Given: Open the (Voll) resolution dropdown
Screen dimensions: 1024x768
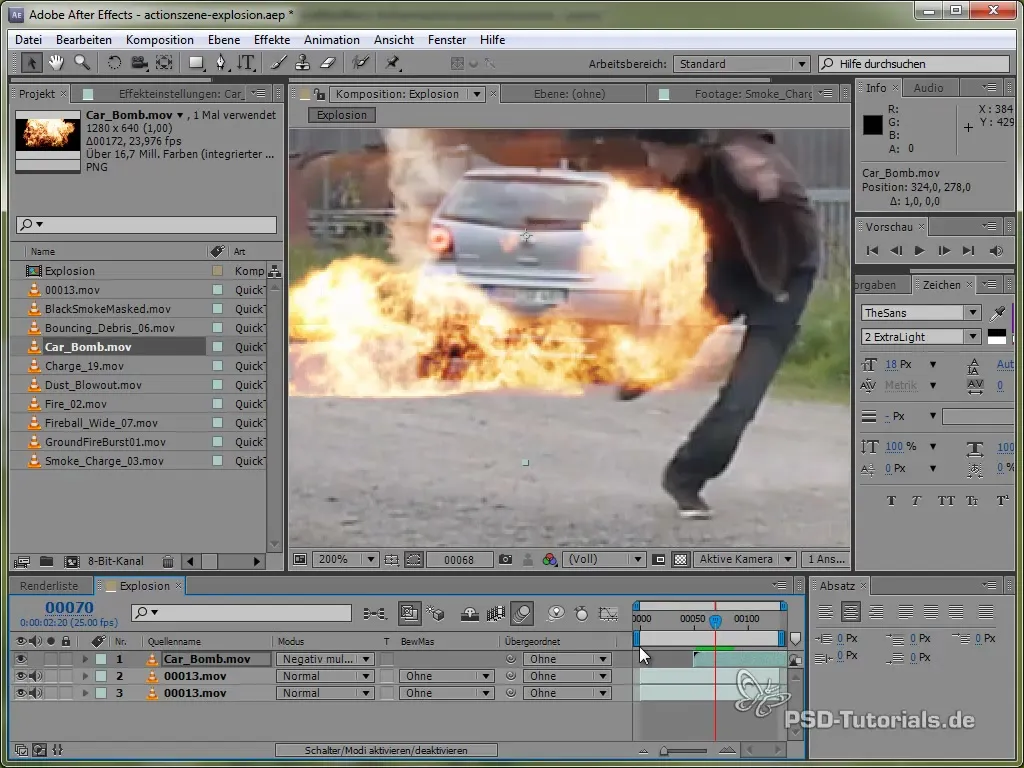Looking at the screenshot, I should click(x=603, y=560).
